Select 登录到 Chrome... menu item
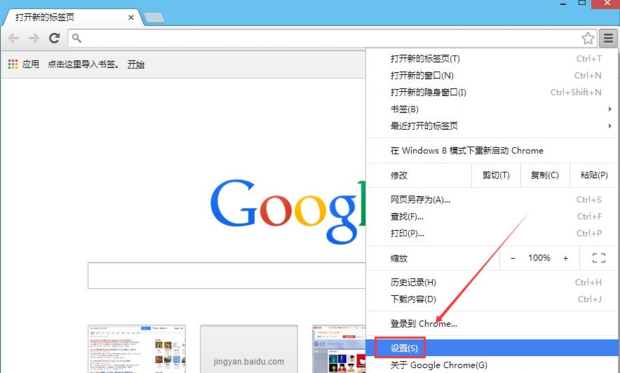 click(x=492, y=324)
